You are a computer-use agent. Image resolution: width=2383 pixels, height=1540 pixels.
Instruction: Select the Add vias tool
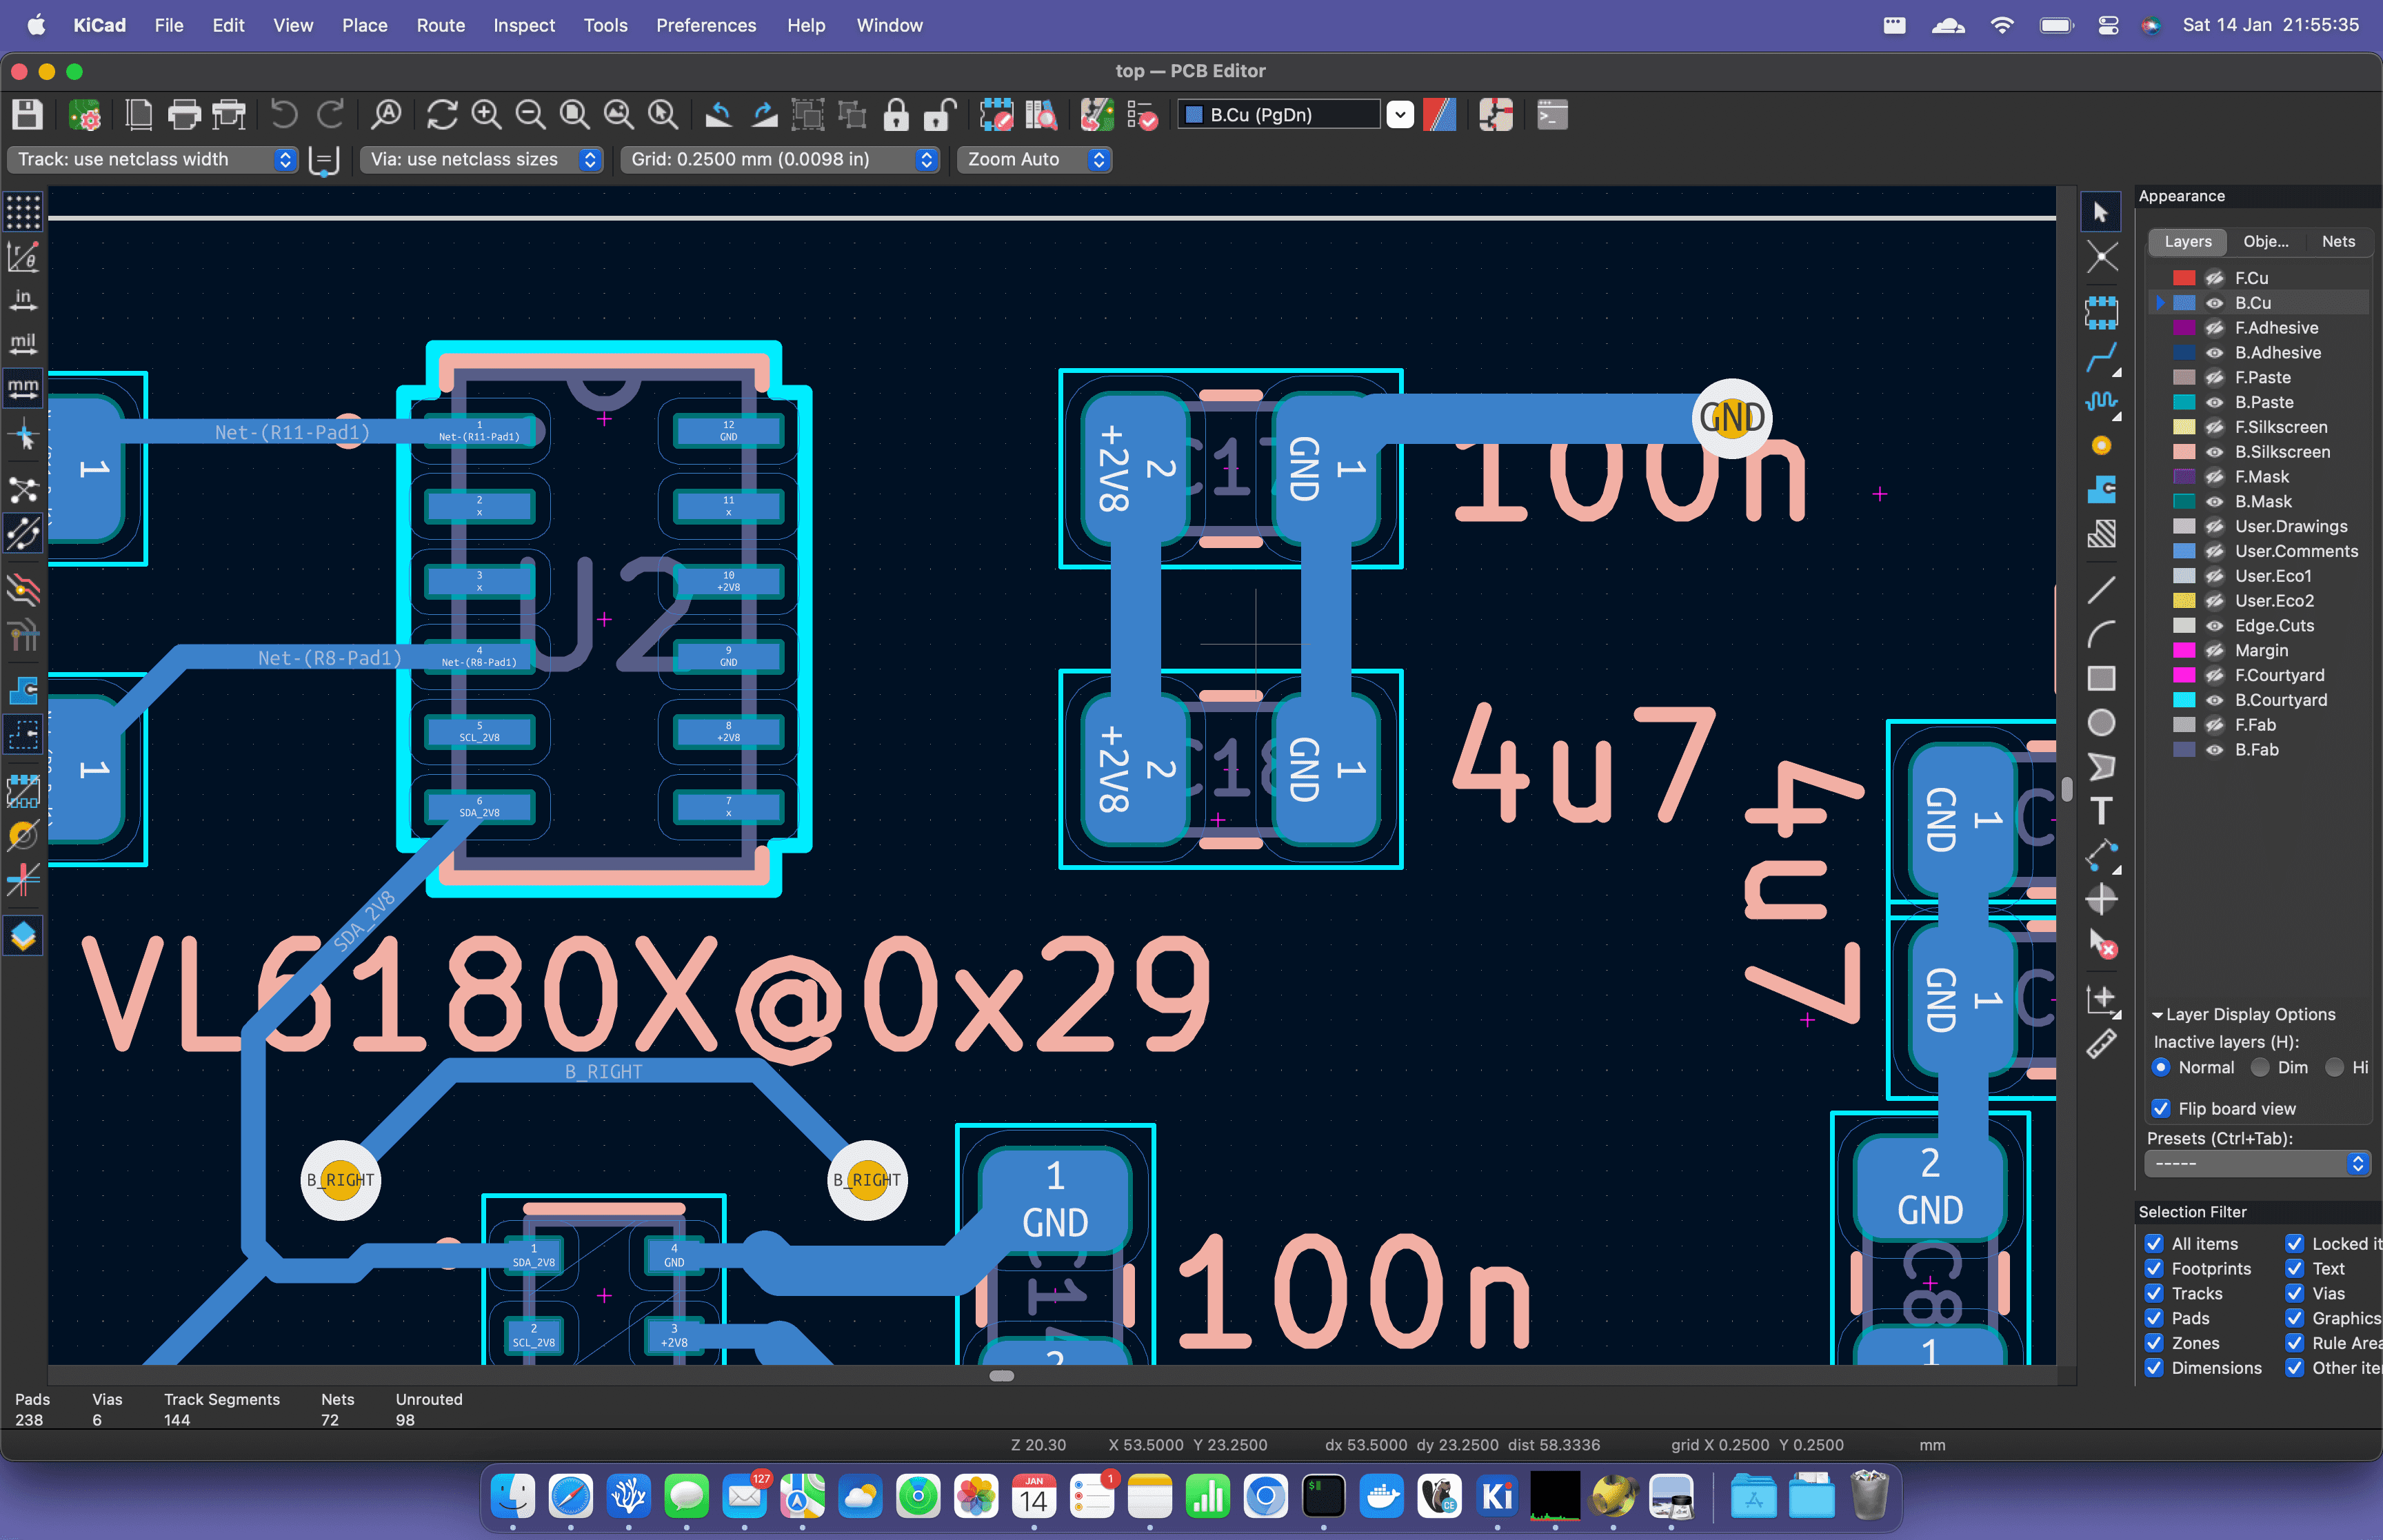coord(2101,445)
